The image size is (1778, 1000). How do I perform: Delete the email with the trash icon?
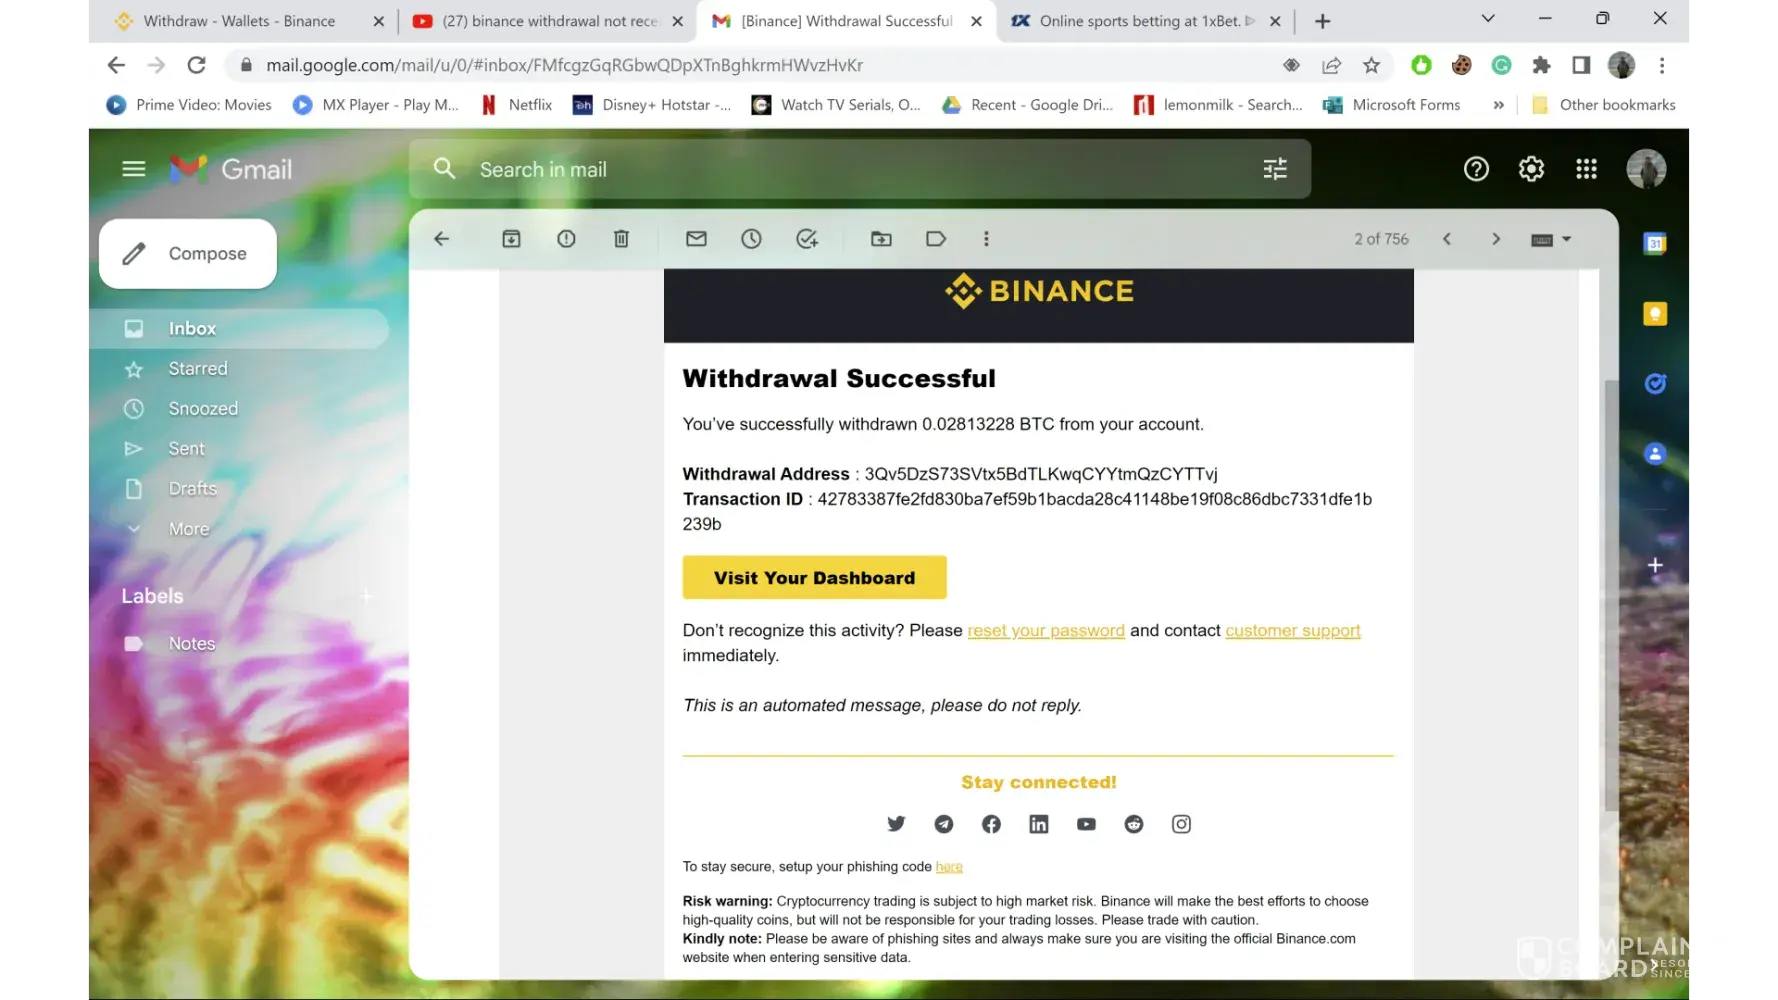[x=621, y=239]
